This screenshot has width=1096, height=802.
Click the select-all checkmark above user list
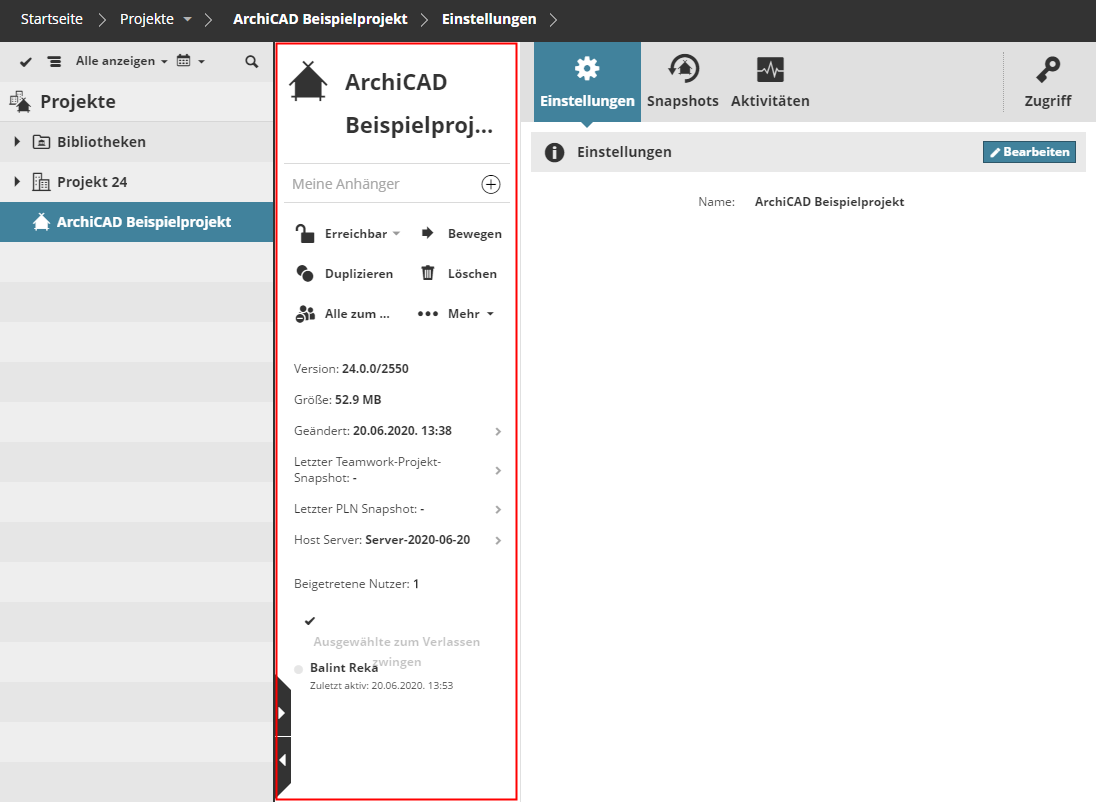pyautogui.click(x=310, y=621)
